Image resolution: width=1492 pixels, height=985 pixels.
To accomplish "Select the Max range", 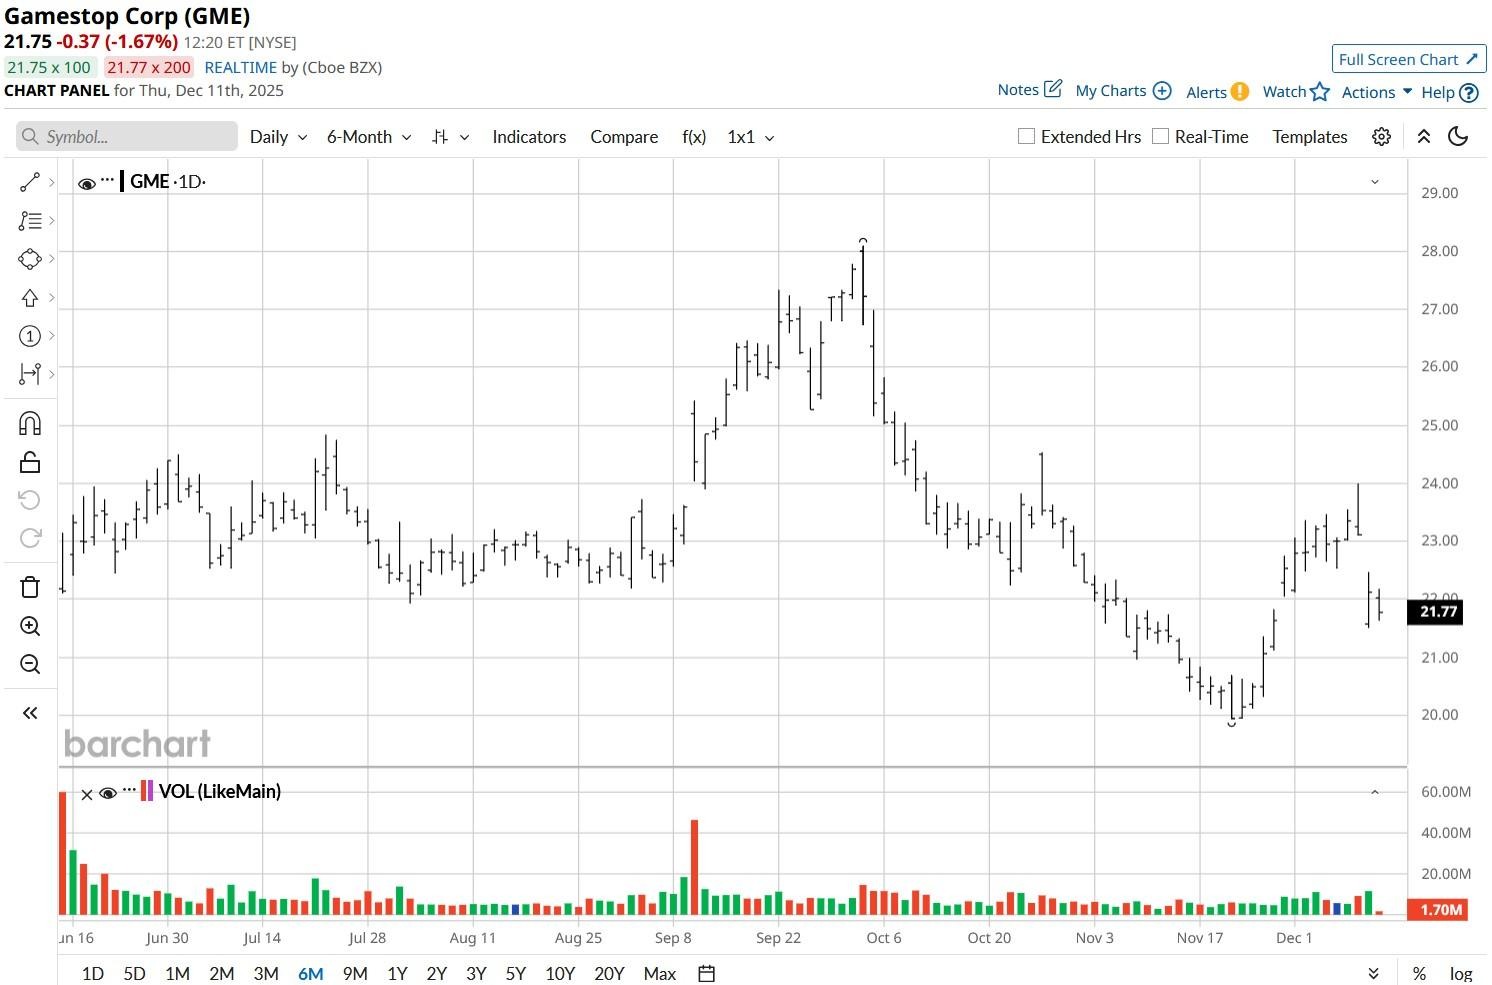I will coord(660,973).
